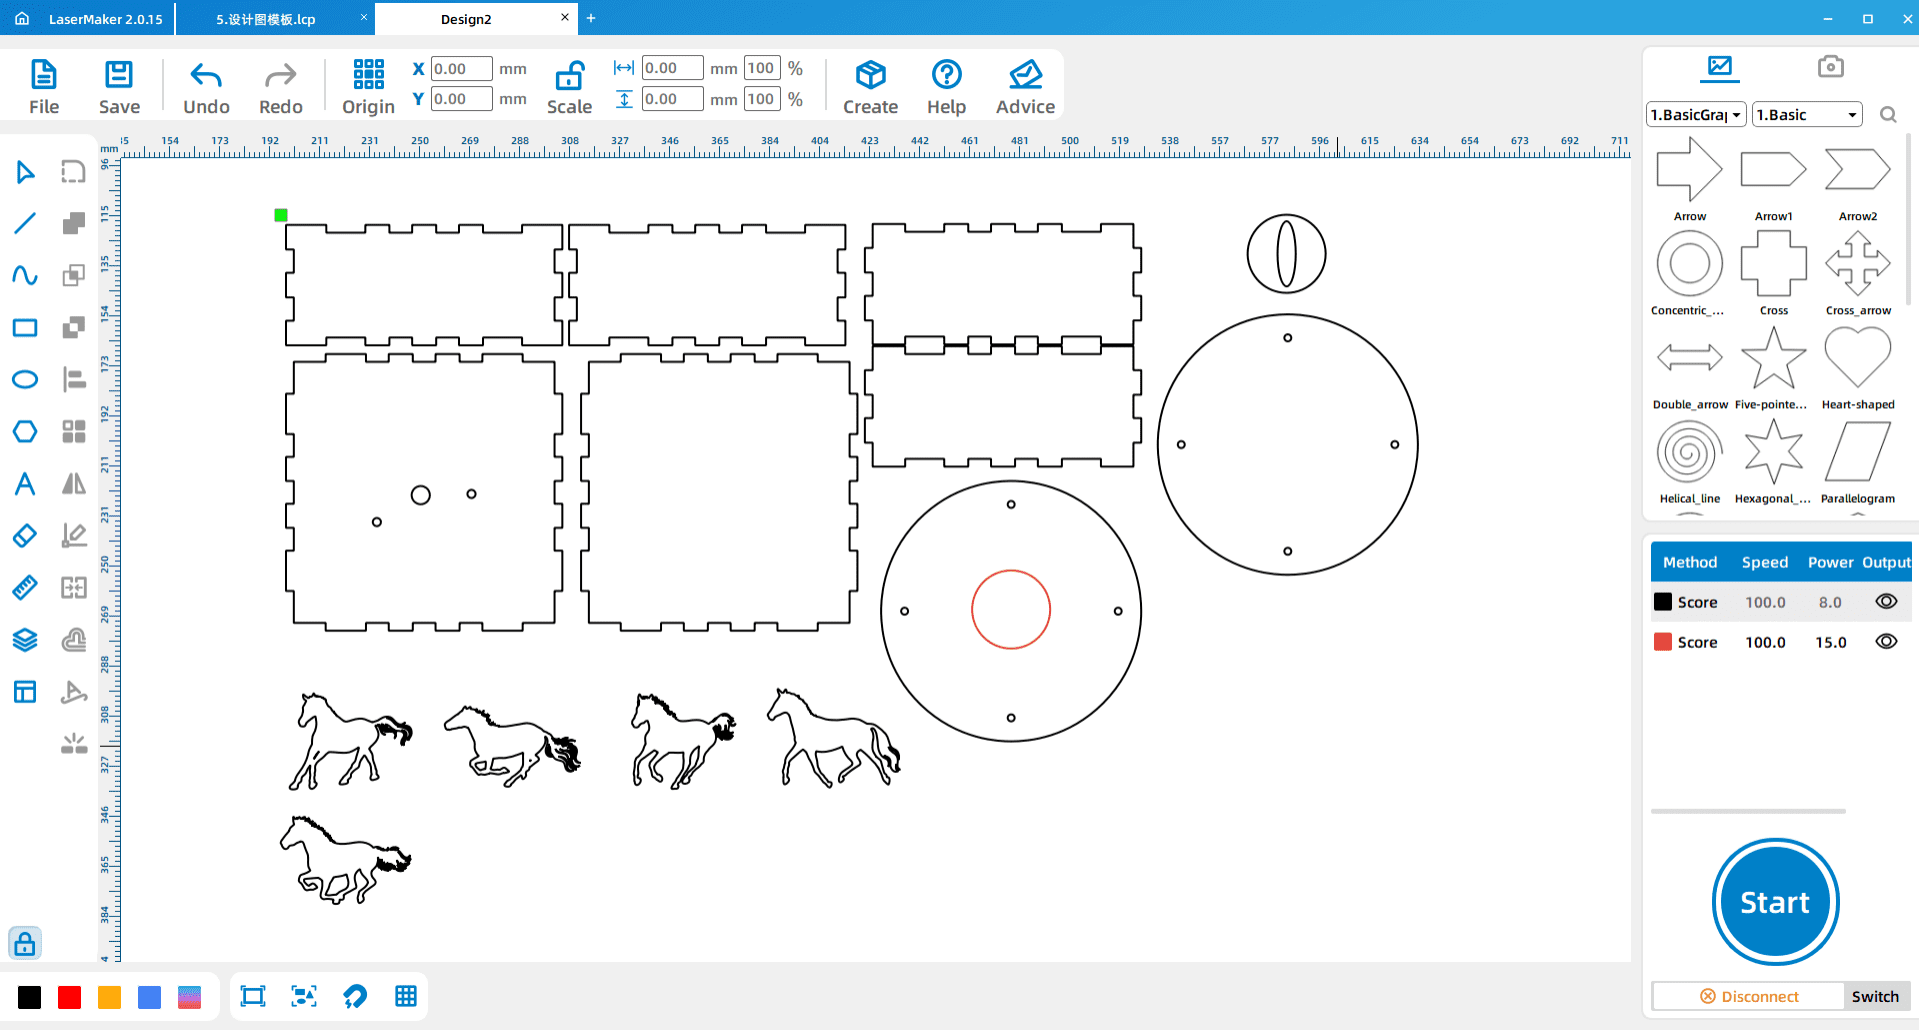Click the LaserMaker home icon

[x=22, y=18]
